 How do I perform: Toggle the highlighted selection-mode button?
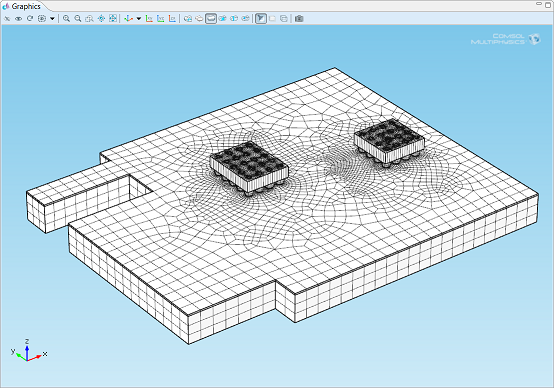pos(211,19)
